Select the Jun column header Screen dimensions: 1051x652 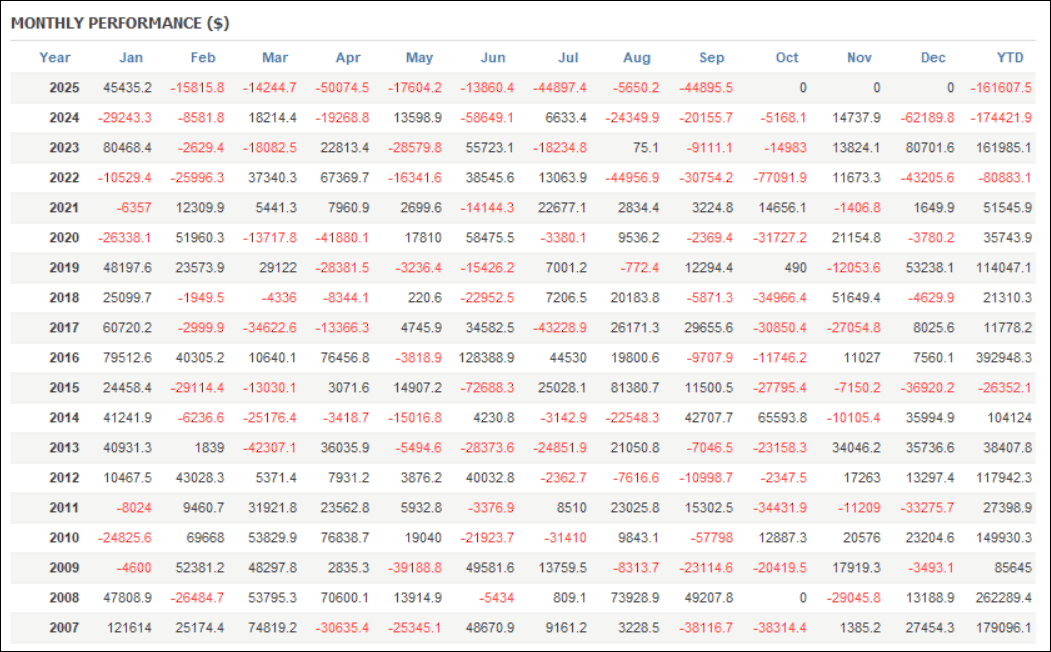(x=493, y=58)
